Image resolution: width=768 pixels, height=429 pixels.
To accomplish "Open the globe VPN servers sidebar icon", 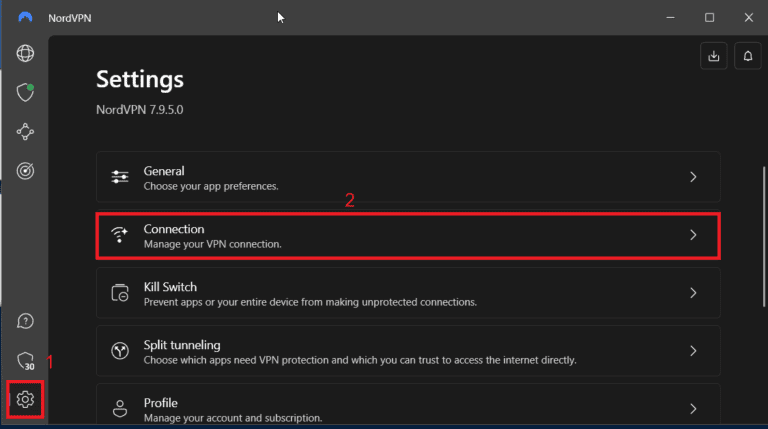I will coord(25,53).
